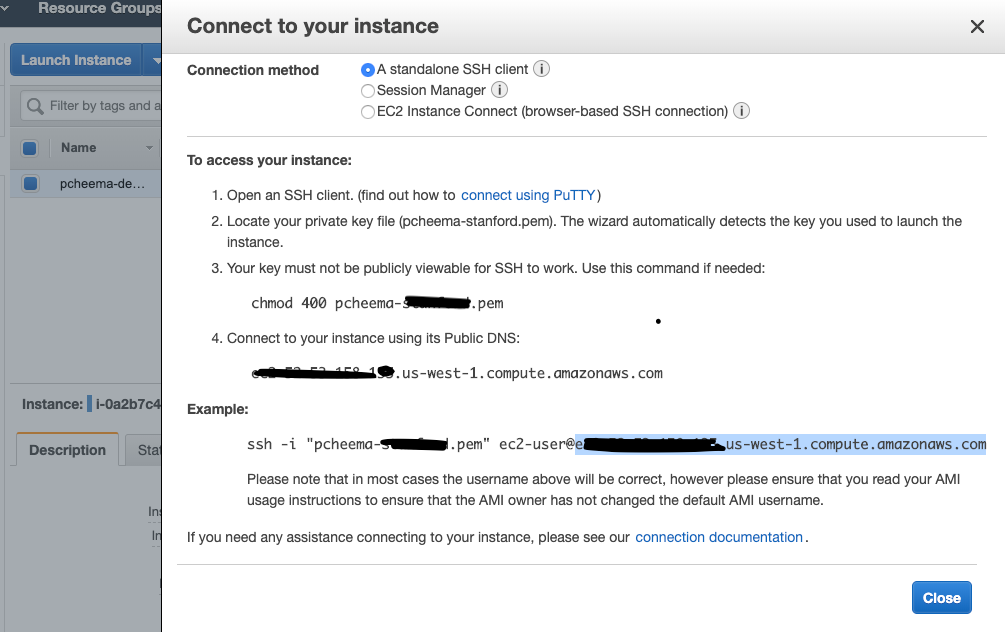Click the EC2 Instance Connect info icon
This screenshot has height=632, width=1005.
pos(741,111)
